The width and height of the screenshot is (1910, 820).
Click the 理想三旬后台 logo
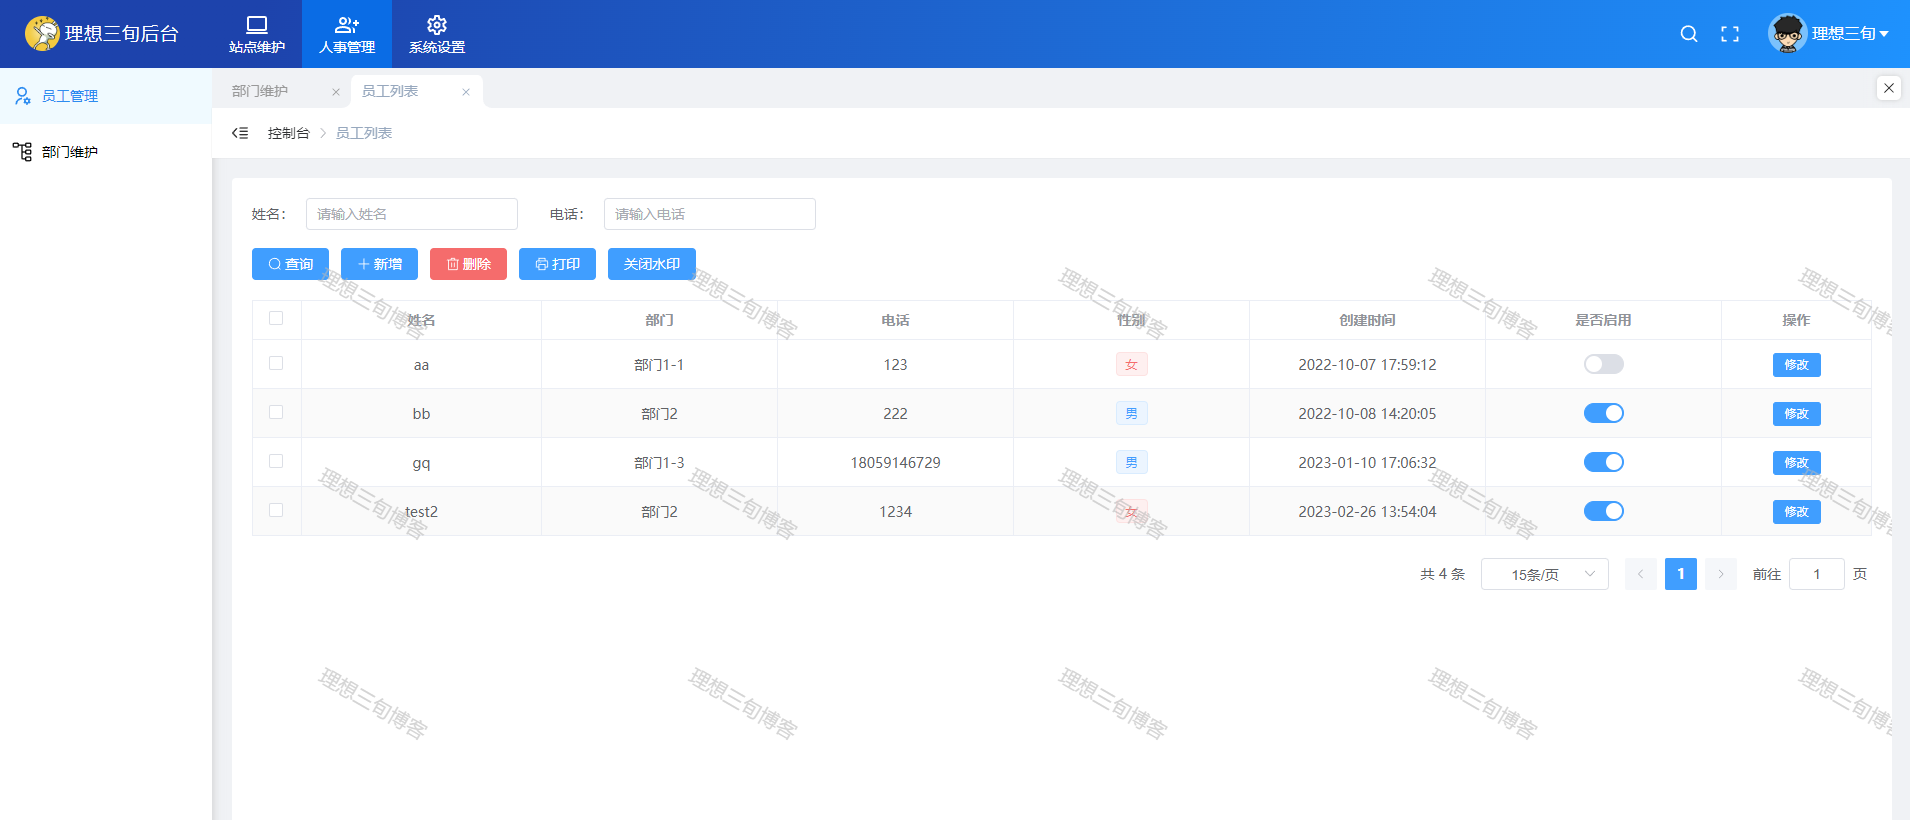pos(102,34)
